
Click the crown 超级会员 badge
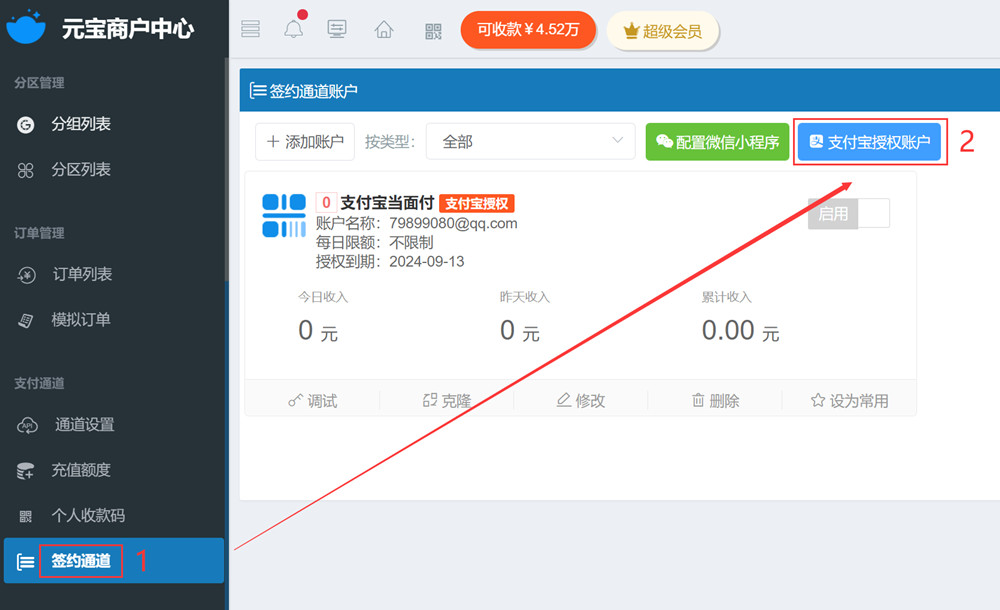point(662,30)
